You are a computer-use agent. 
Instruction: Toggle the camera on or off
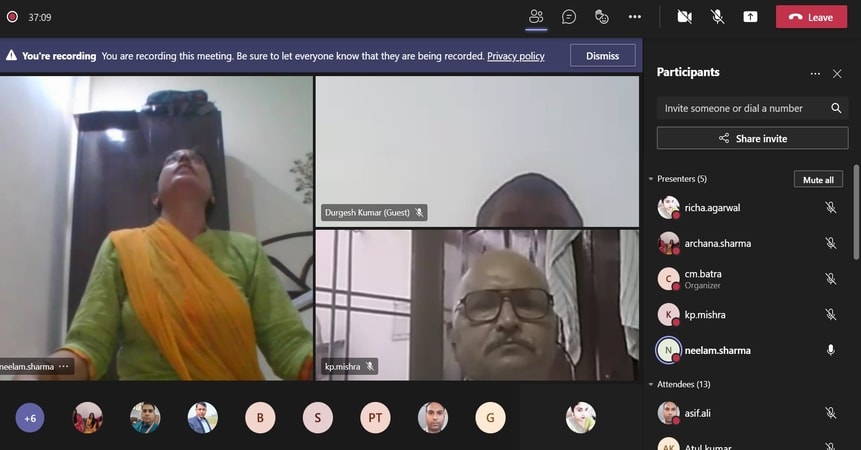[685, 17]
